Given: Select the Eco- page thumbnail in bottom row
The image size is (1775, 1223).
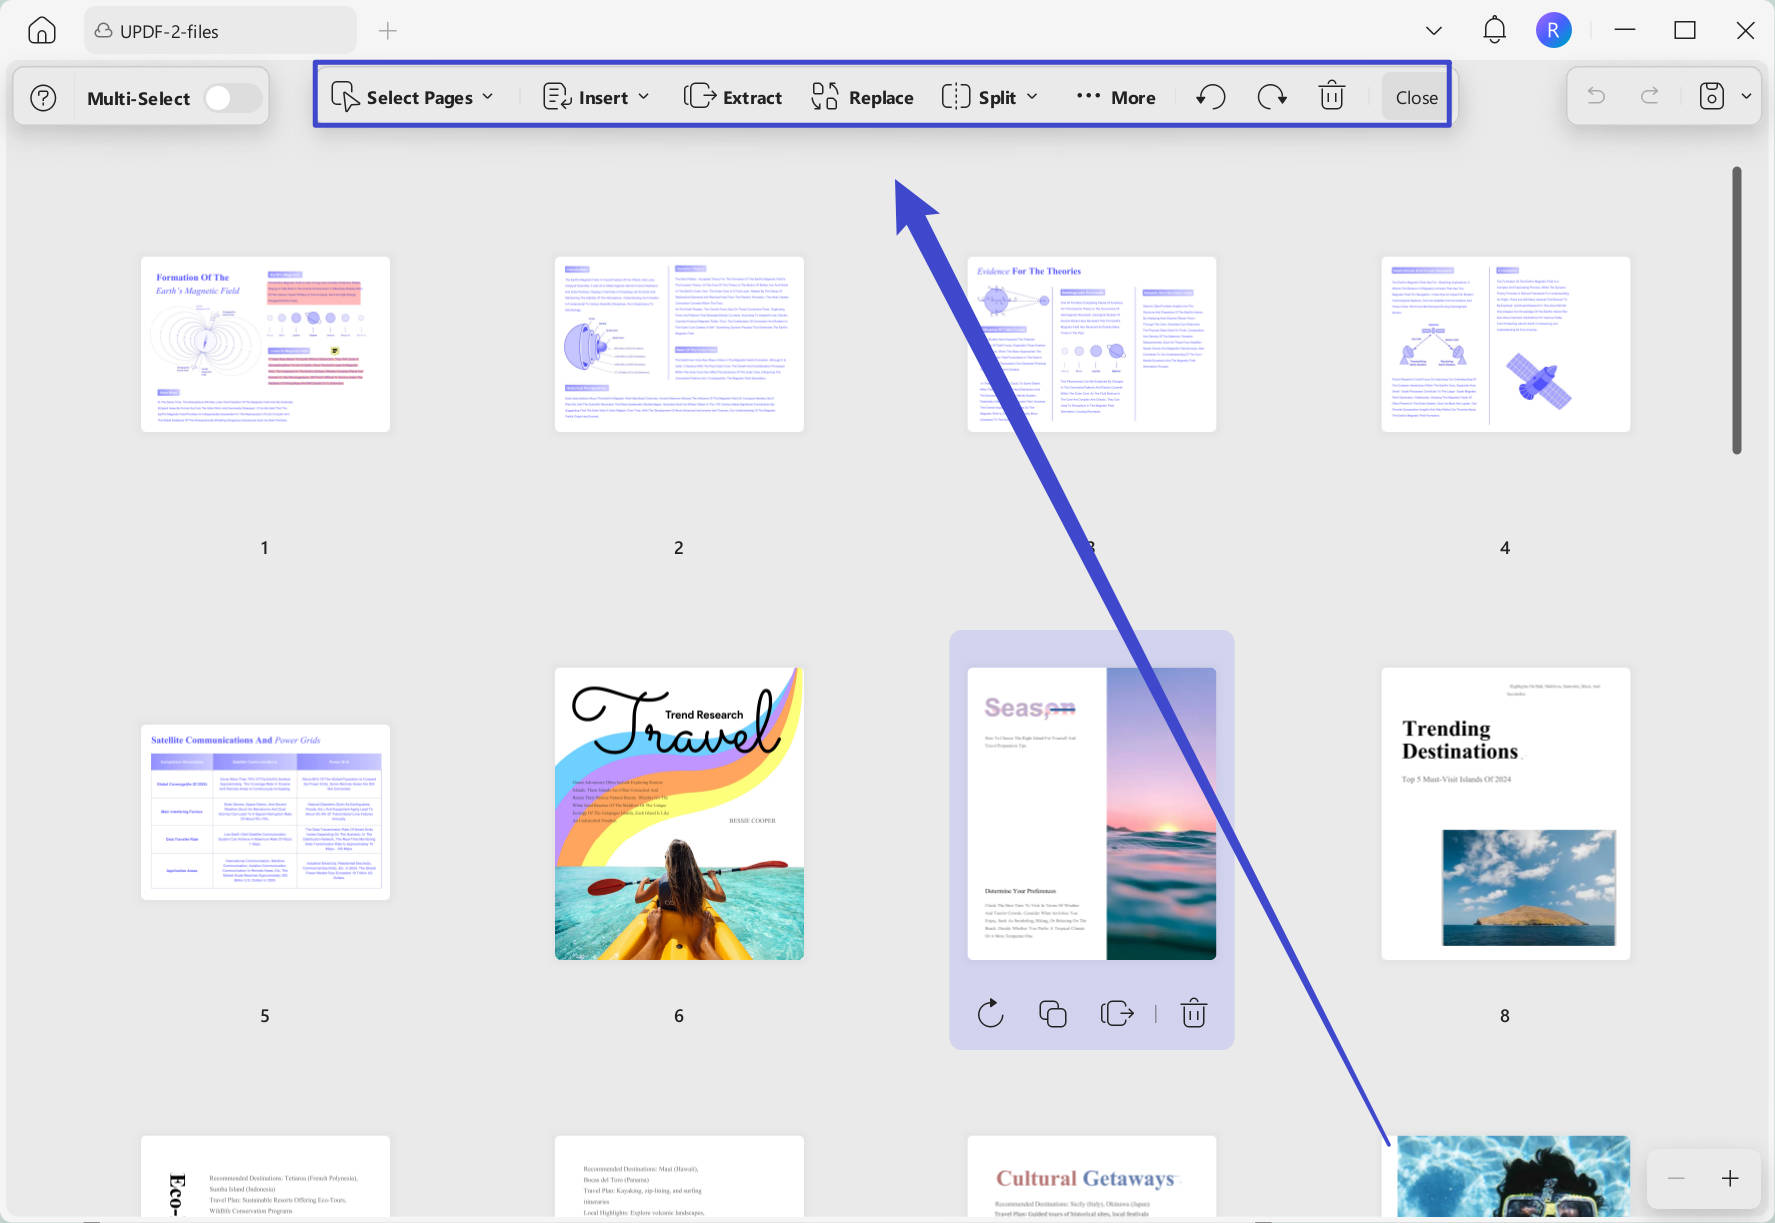Looking at the screenshot, I should tap(265, 1177).
